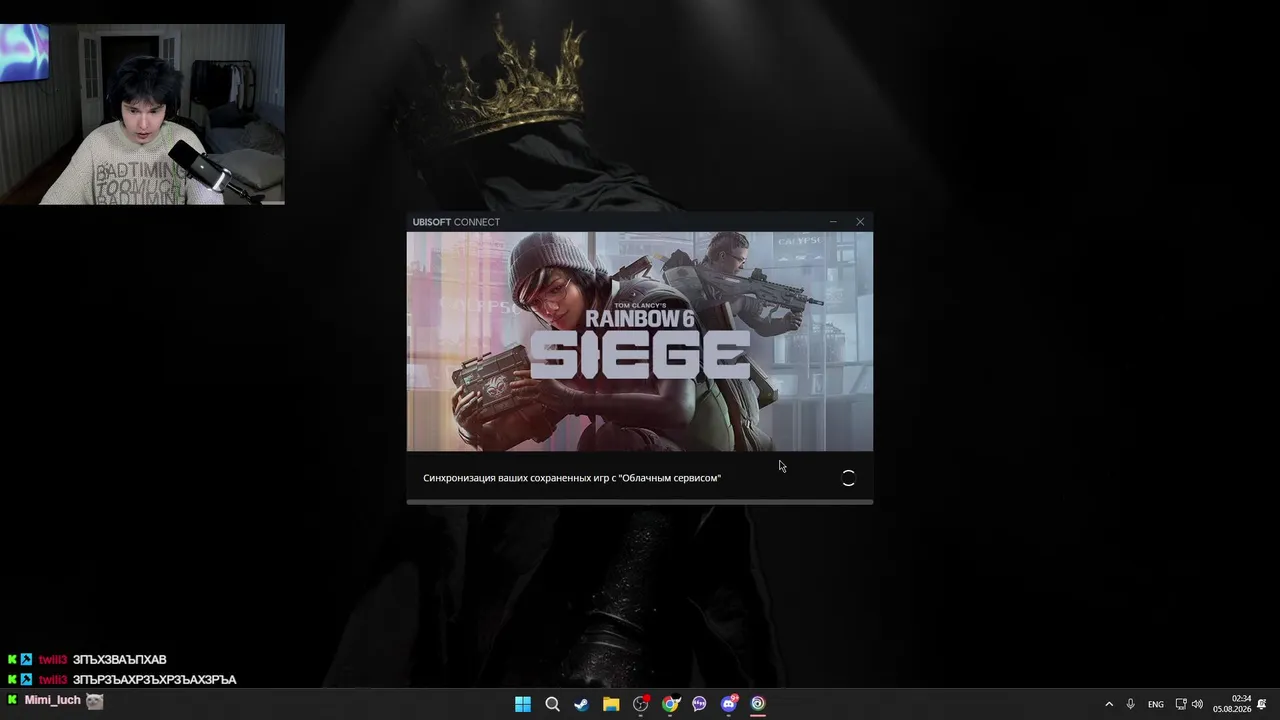Switch to Google Chrome on the taskbar
The width and height of the screenshot is (1280, 720).
pyautogui.click(x=670, y=704)
